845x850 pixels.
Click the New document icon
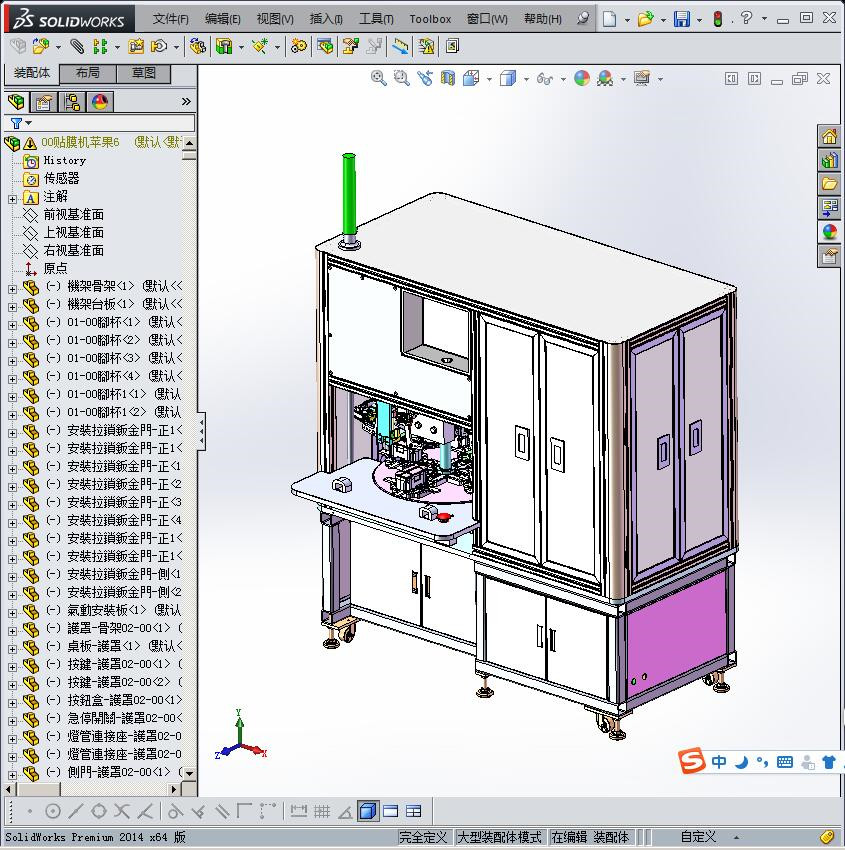click(x=610, y=20)
